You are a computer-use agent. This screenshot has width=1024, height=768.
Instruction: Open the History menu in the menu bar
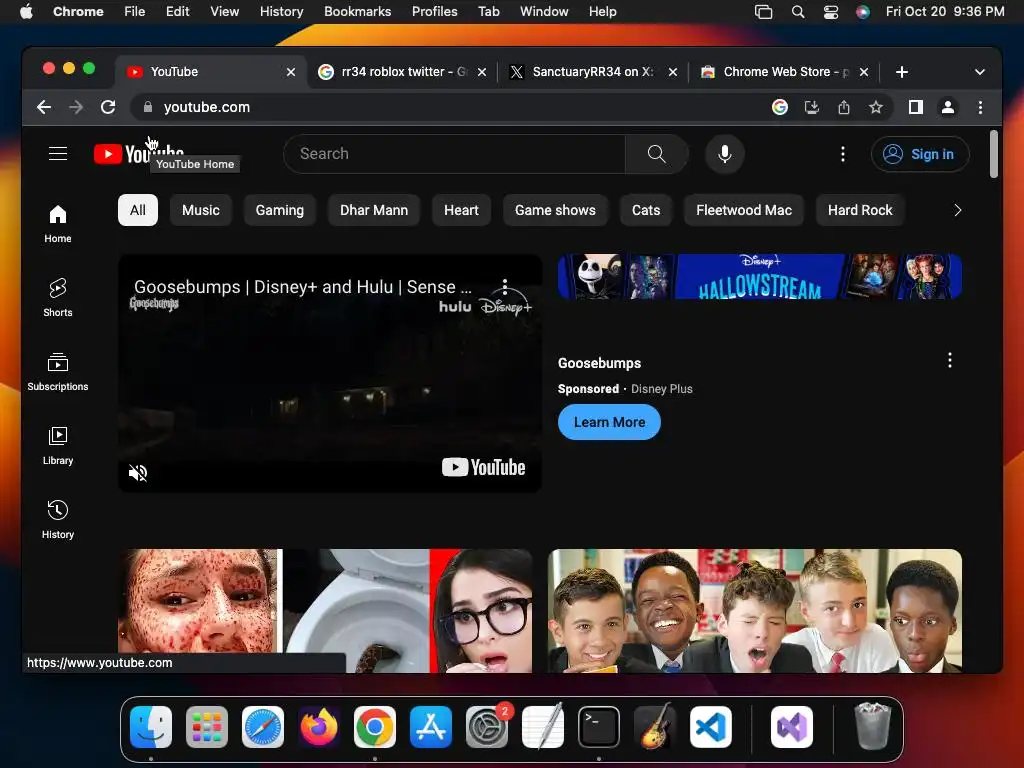281,12
